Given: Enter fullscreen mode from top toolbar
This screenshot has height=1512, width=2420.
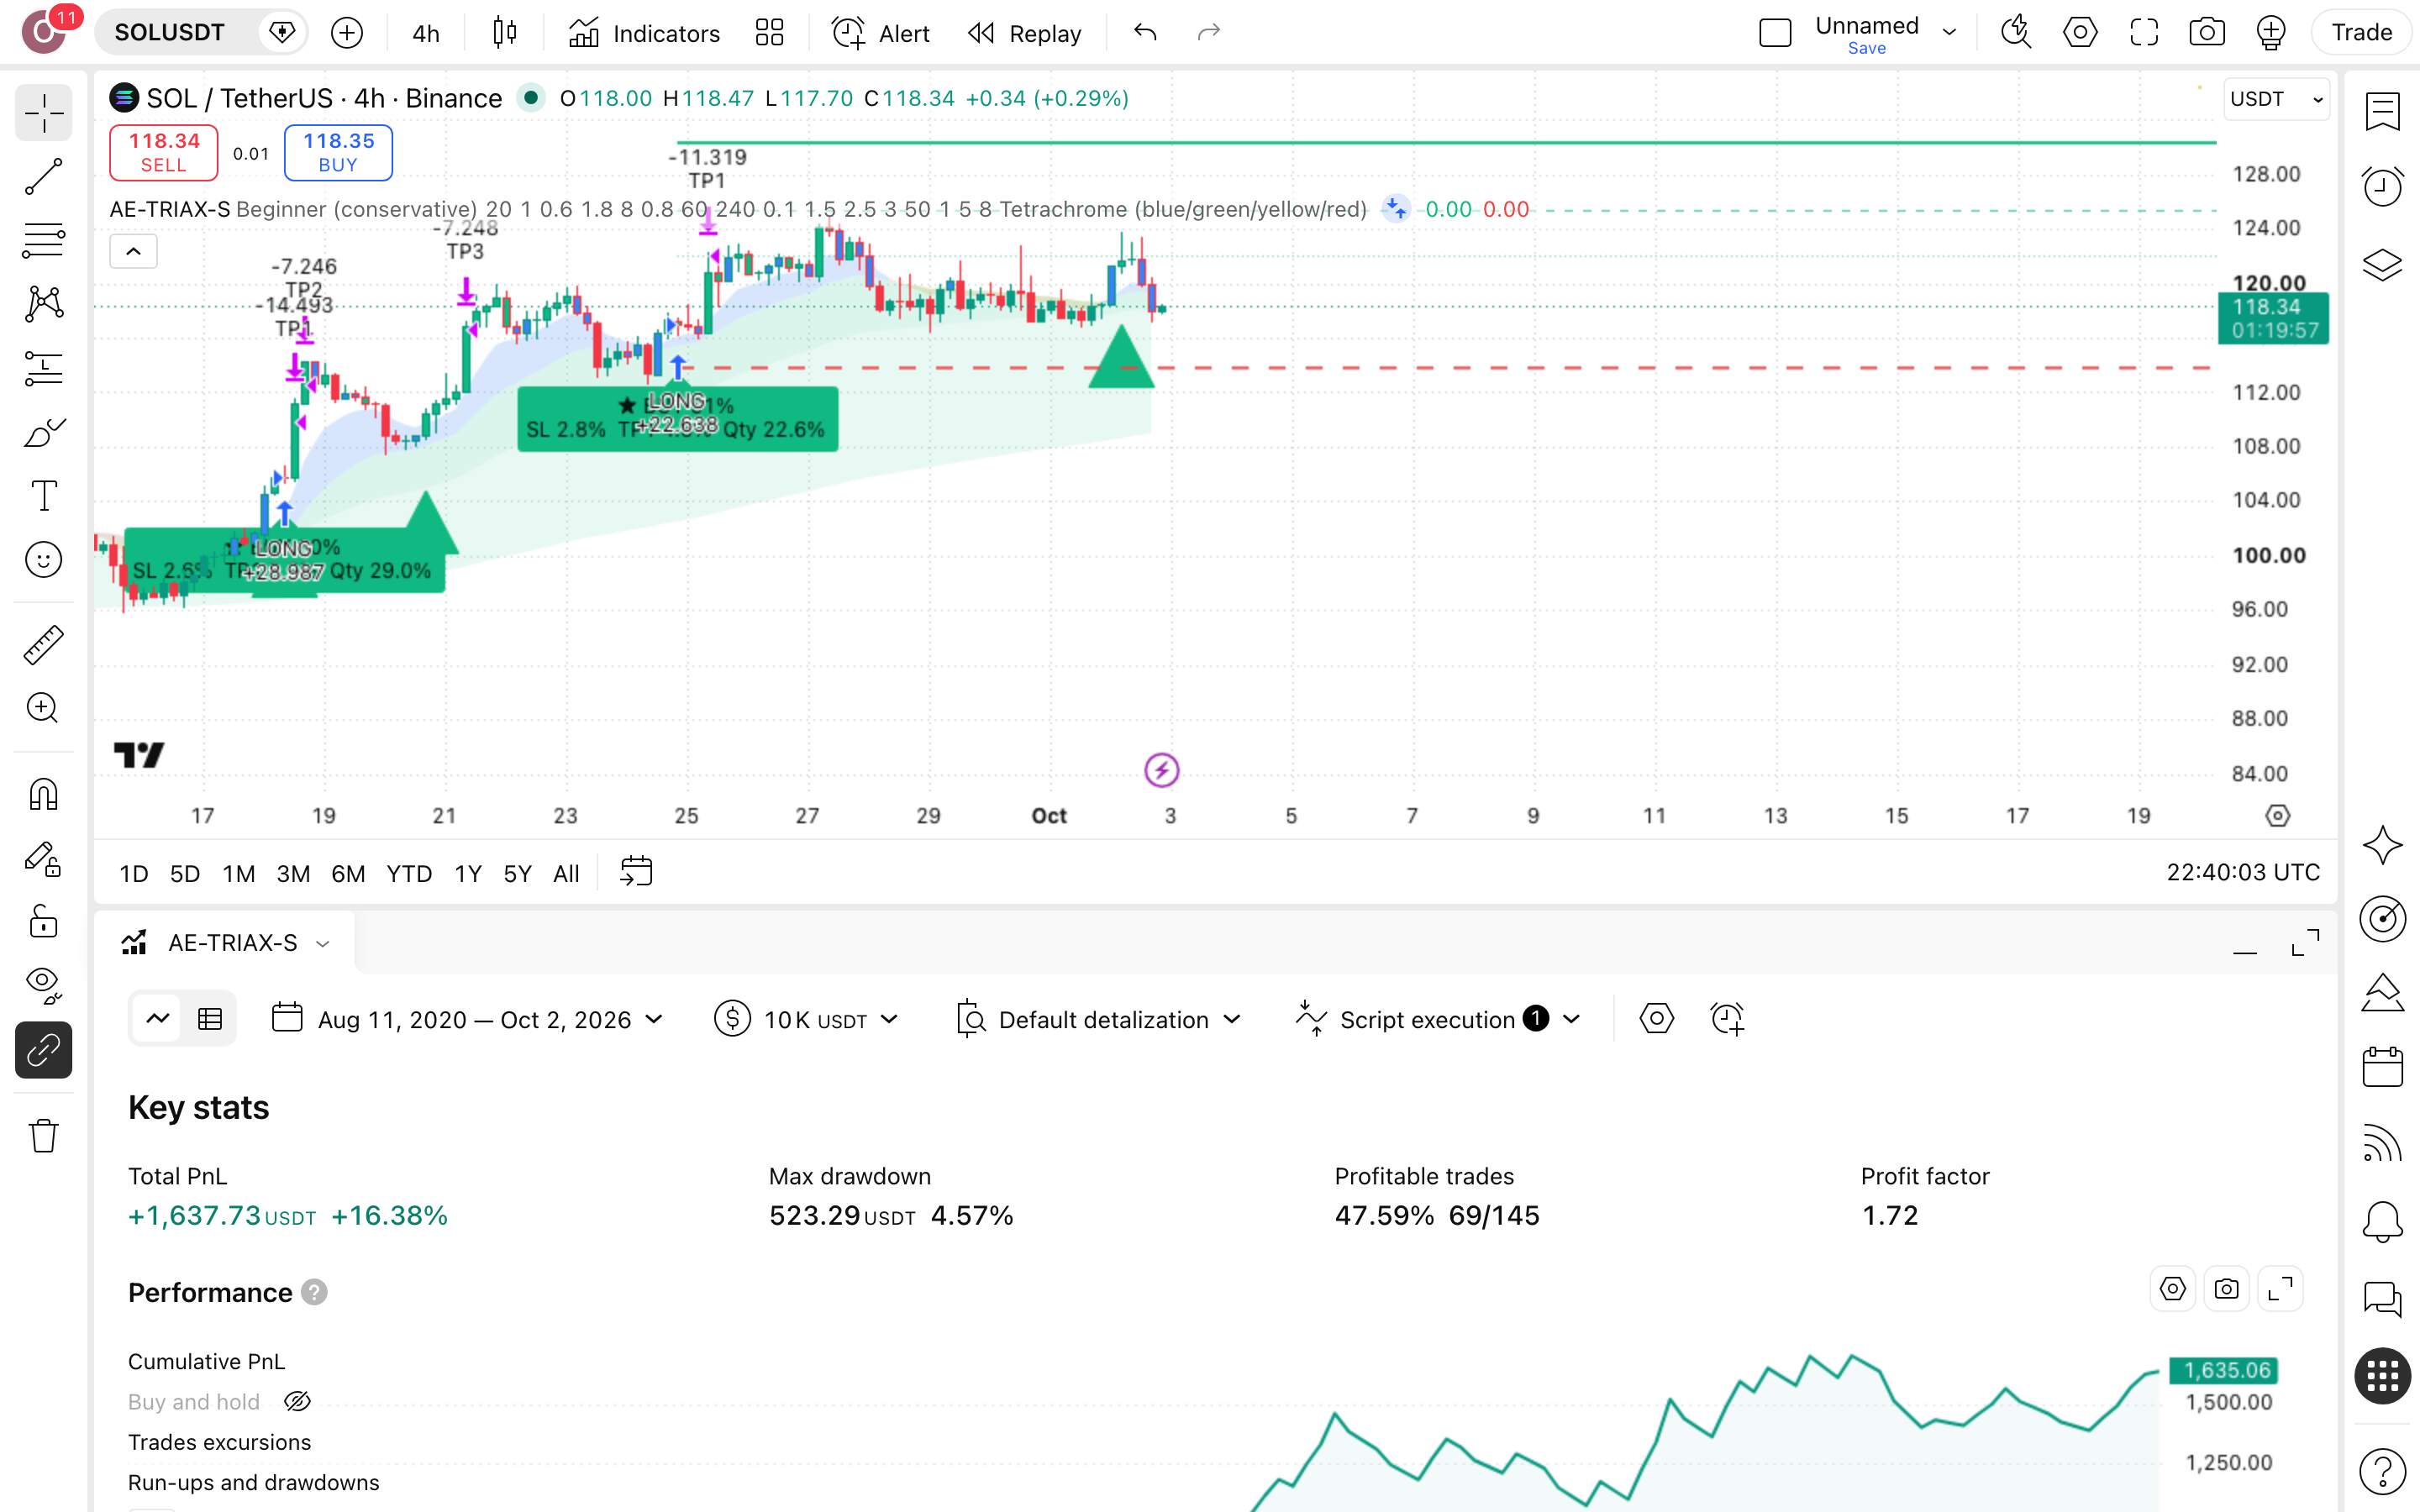Looking at the screenshot, I should 2143,33.
